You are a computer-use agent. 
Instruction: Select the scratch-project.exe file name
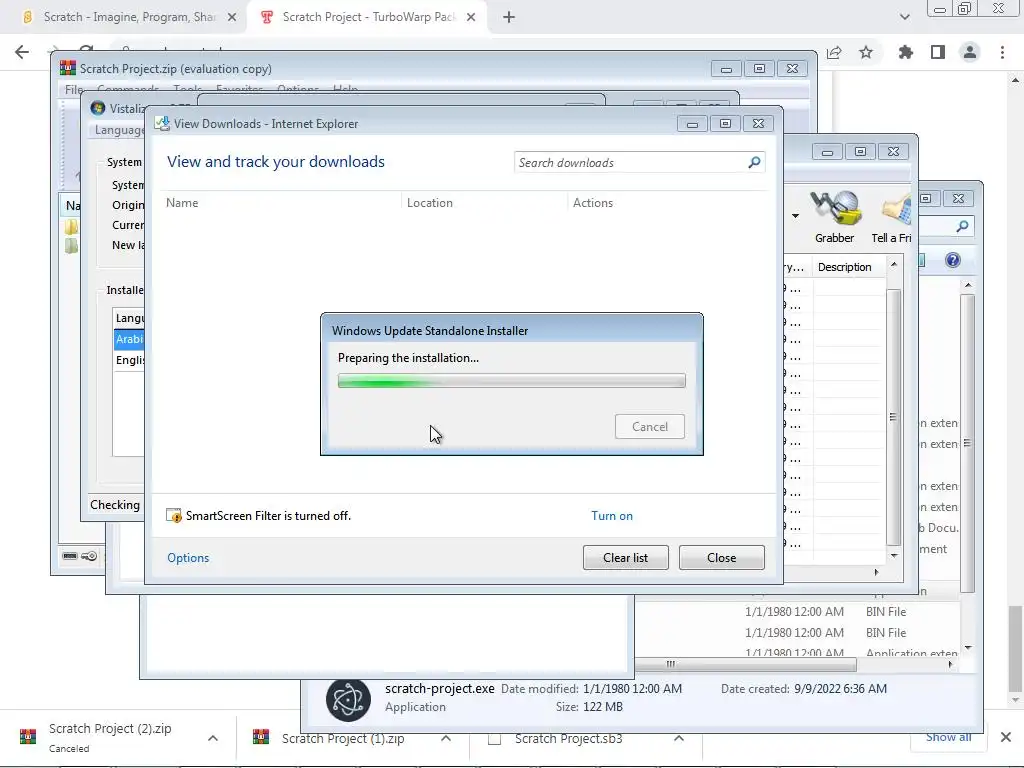coord(440,688)
